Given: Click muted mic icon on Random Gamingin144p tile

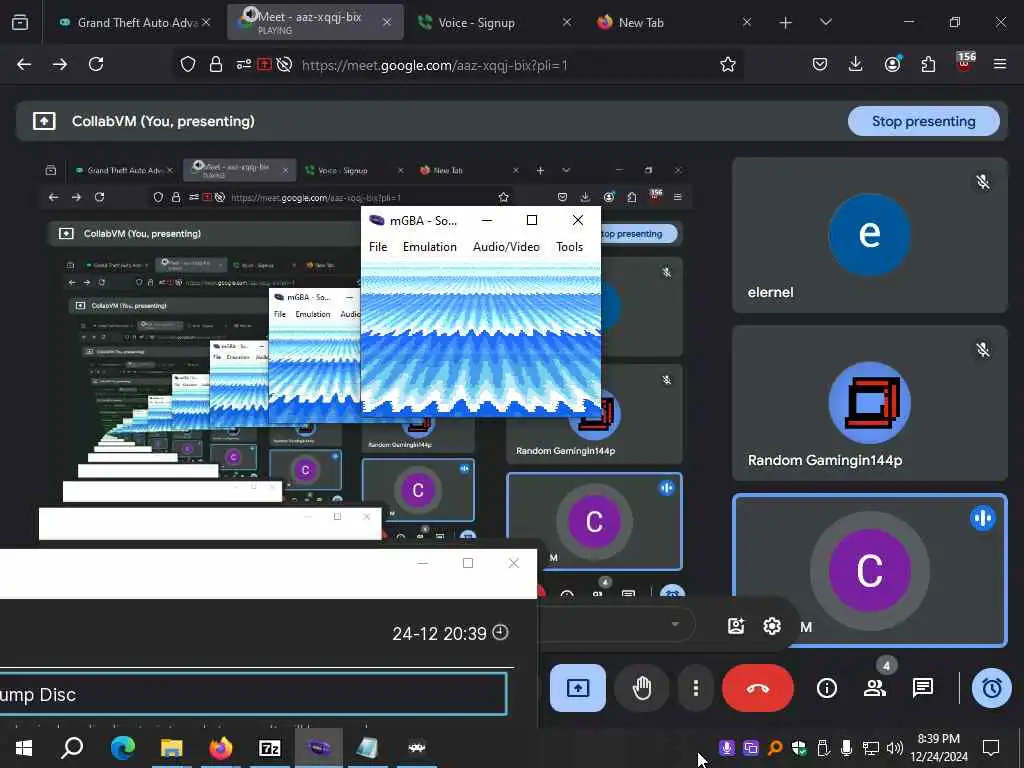Looking at the screenshot, I should (x=982, y=350).
